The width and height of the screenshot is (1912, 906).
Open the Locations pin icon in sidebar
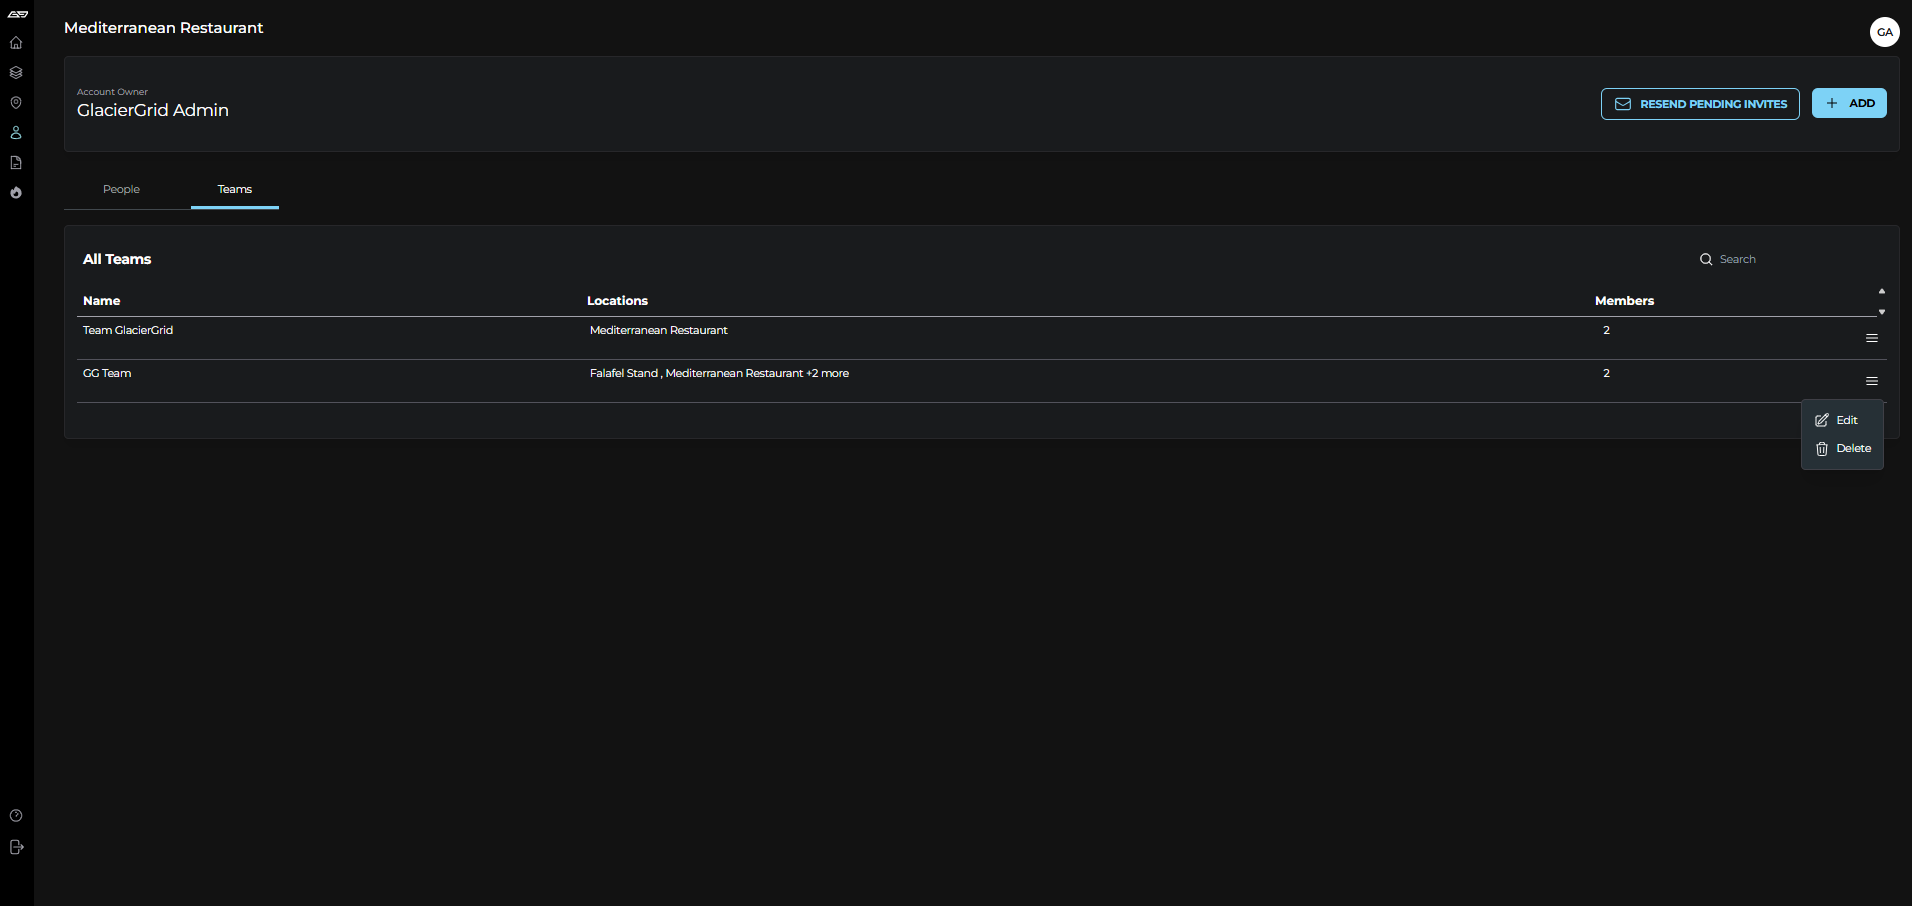16,102
